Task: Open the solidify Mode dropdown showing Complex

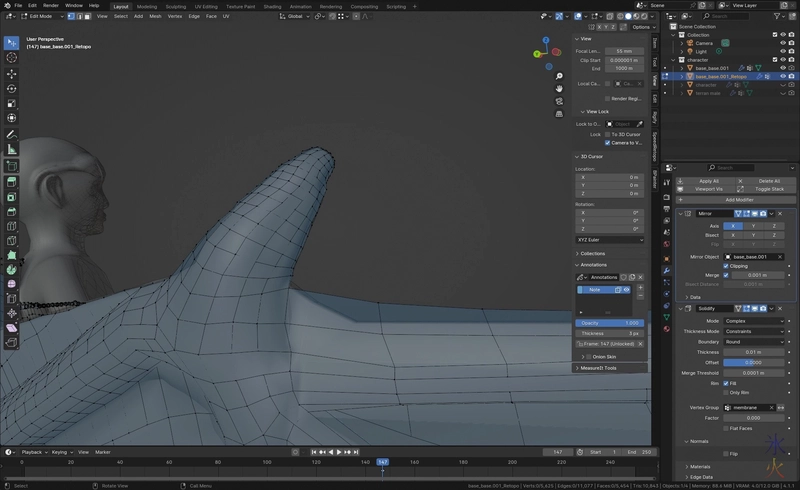Action: 753,321
